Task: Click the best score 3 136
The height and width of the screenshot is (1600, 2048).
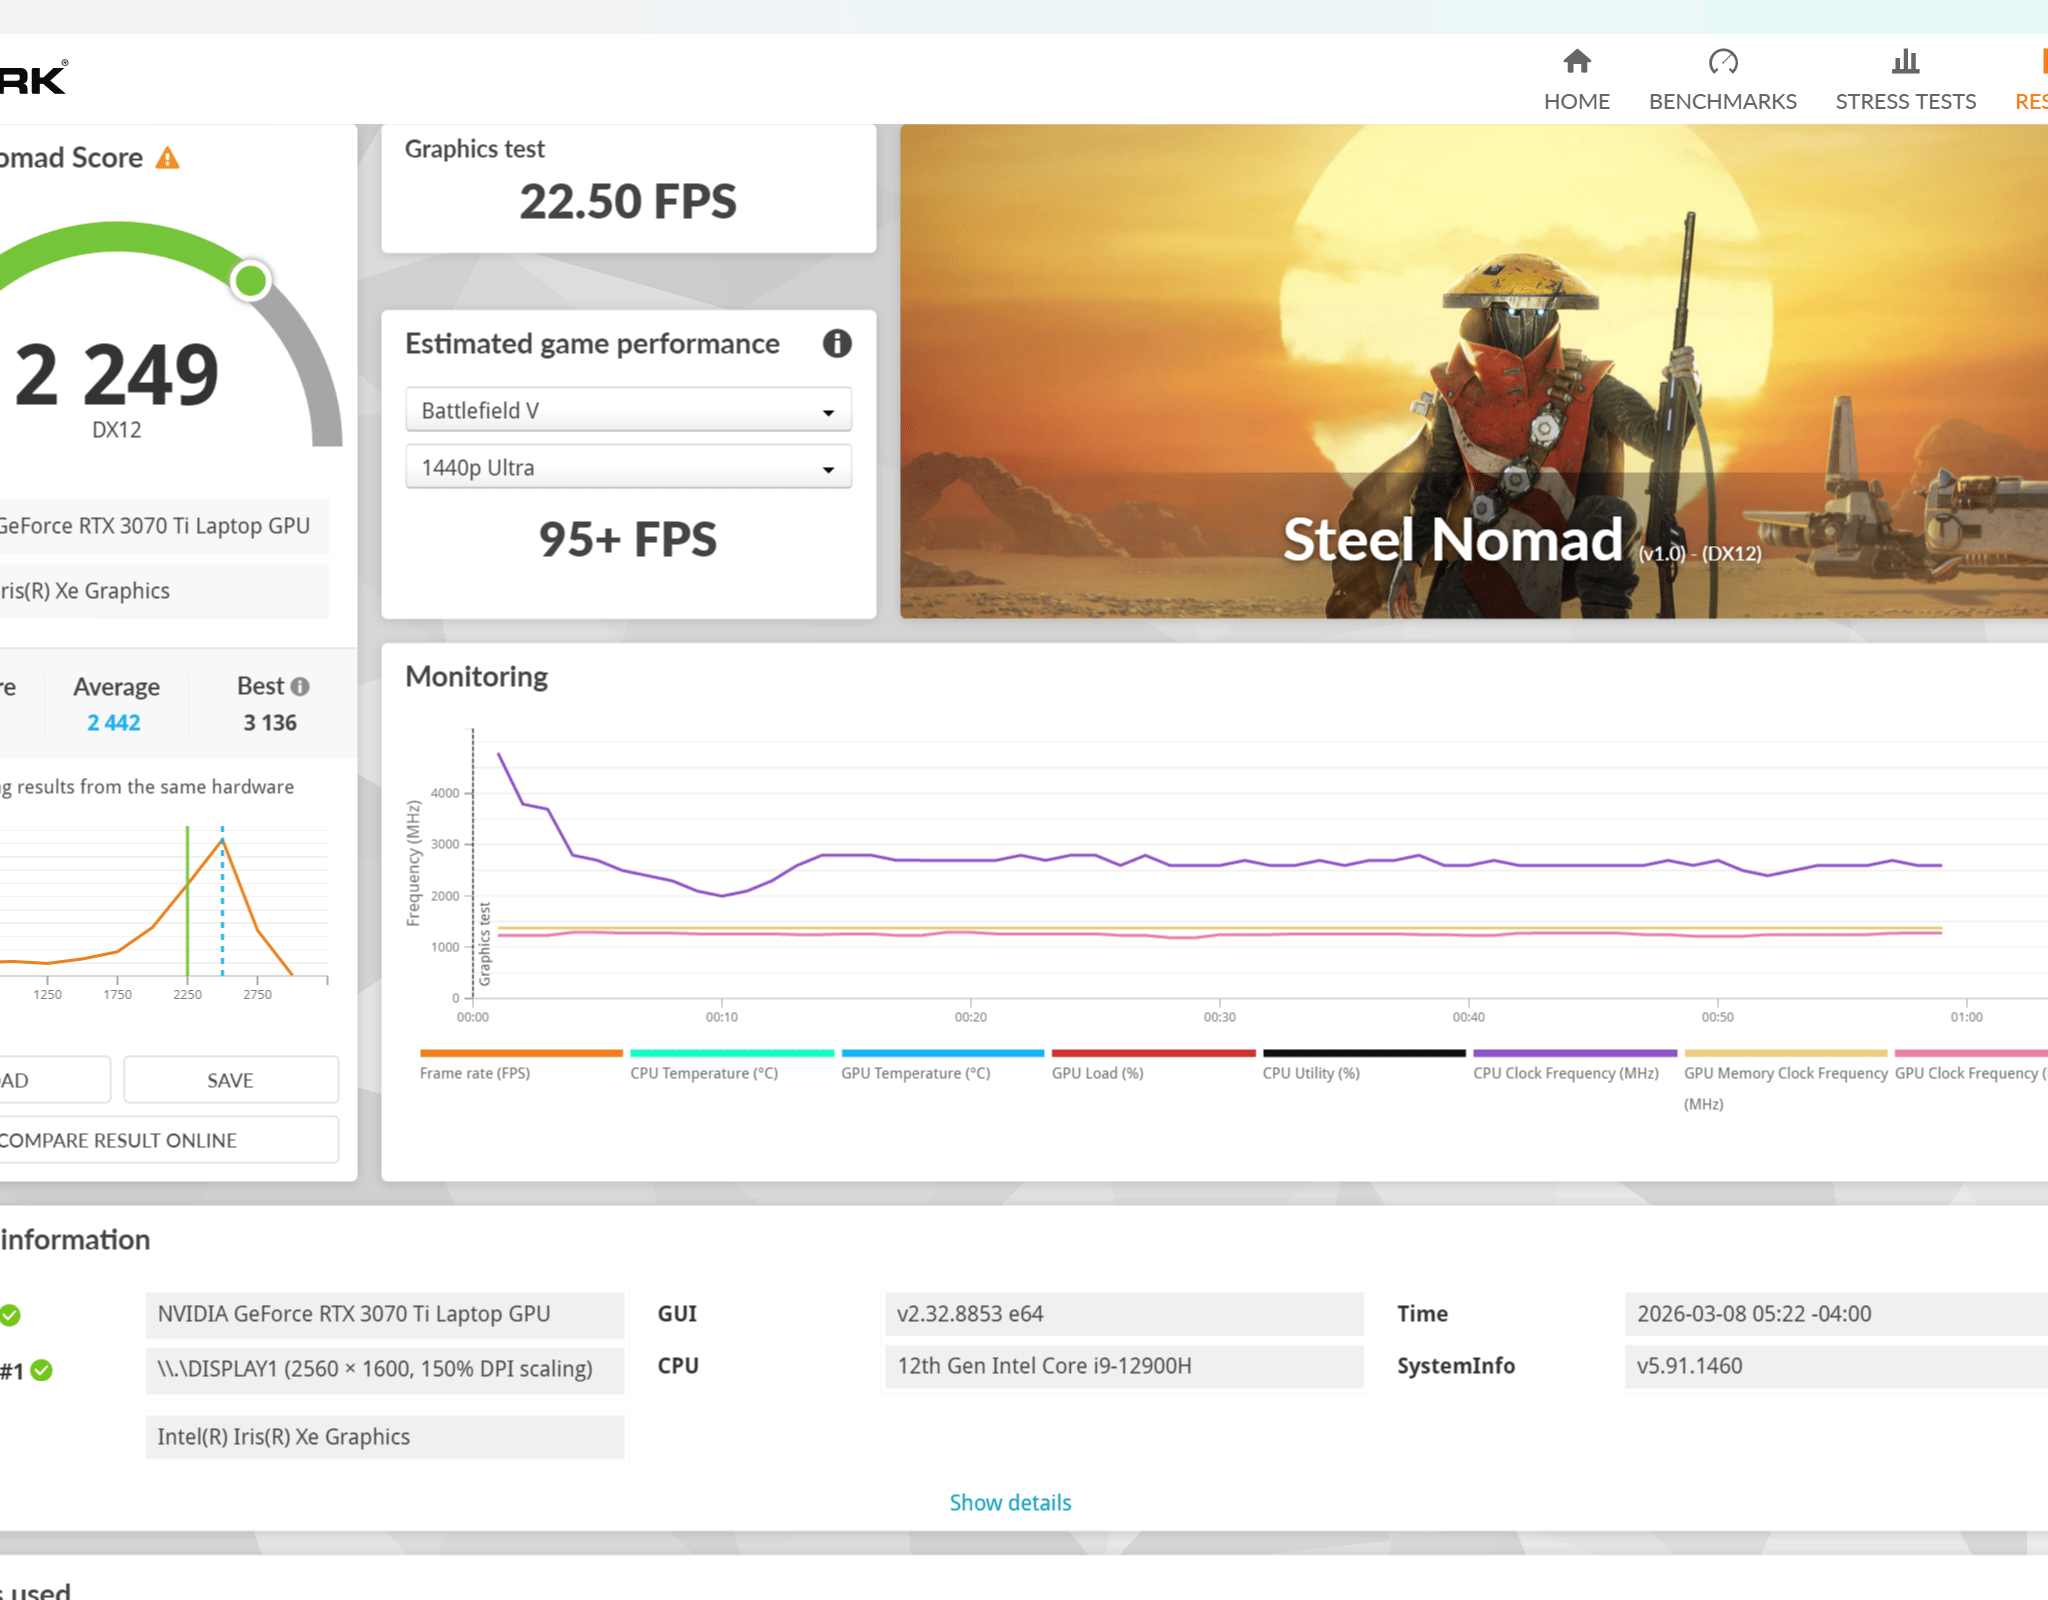Action: pos(270,723)
